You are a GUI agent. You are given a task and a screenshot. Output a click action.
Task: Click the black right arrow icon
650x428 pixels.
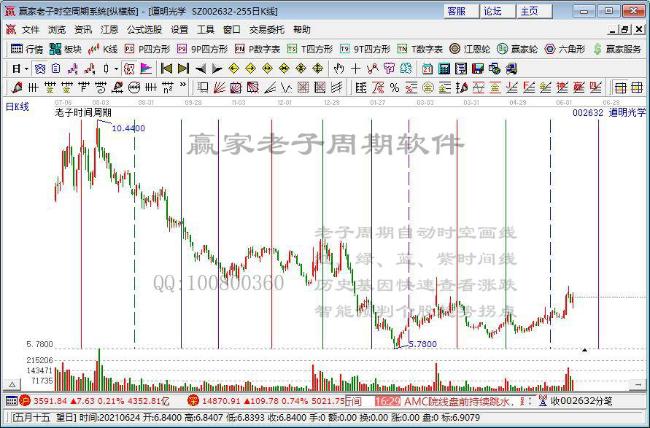pyautogui.click(x=217, y=69)
